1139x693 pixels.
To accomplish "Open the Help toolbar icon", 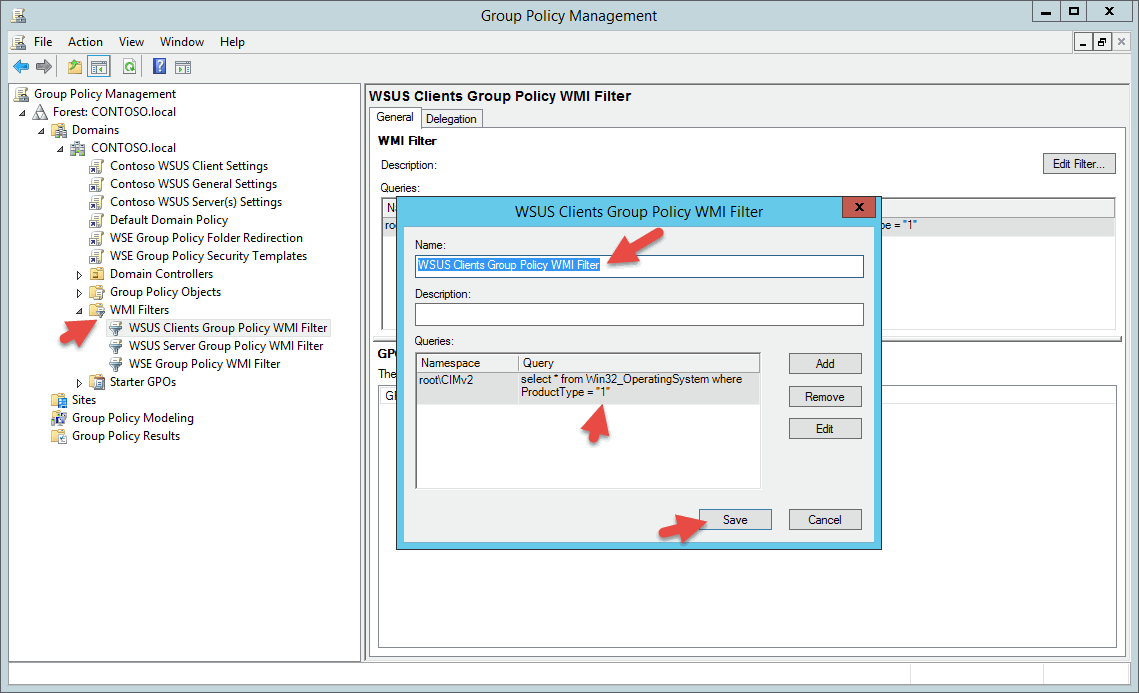I will pos(160,67).
